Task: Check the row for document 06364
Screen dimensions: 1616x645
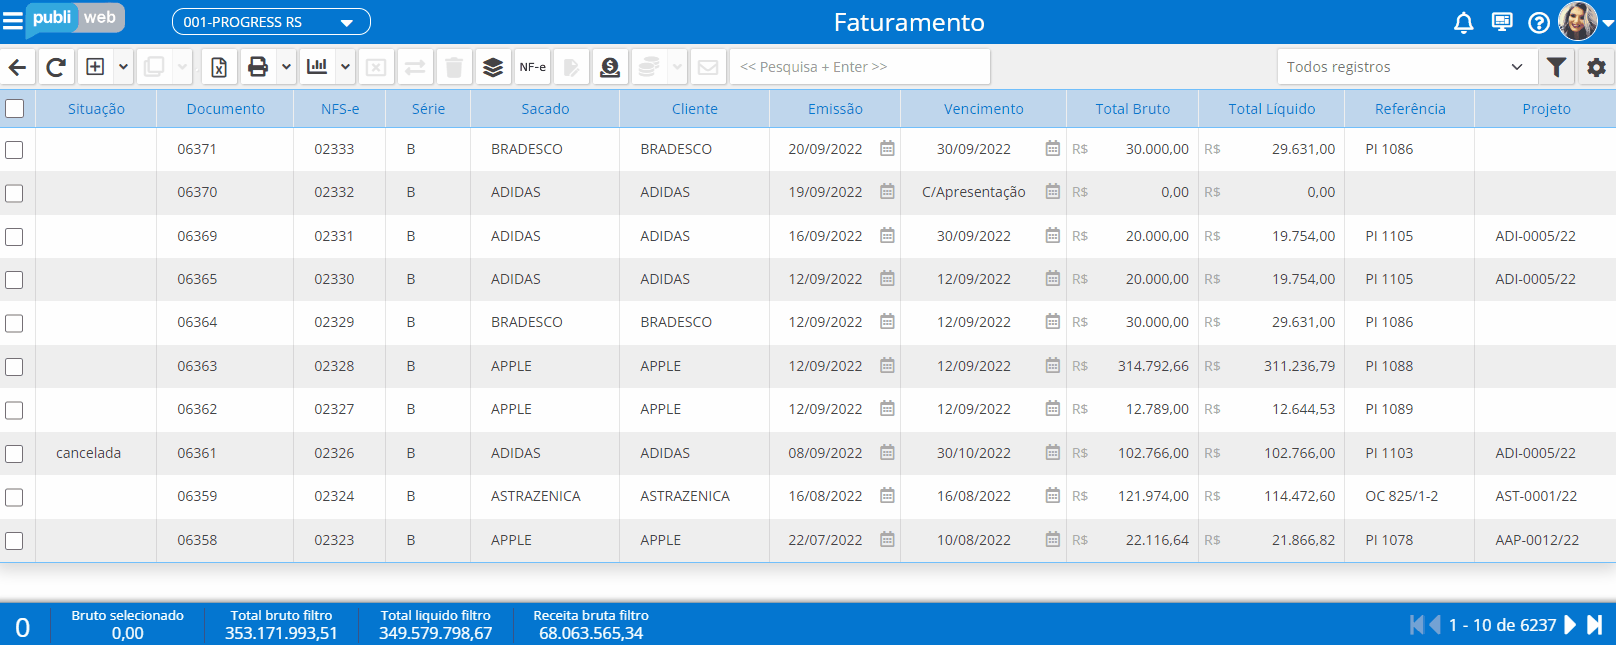Action: pos(14,323)
